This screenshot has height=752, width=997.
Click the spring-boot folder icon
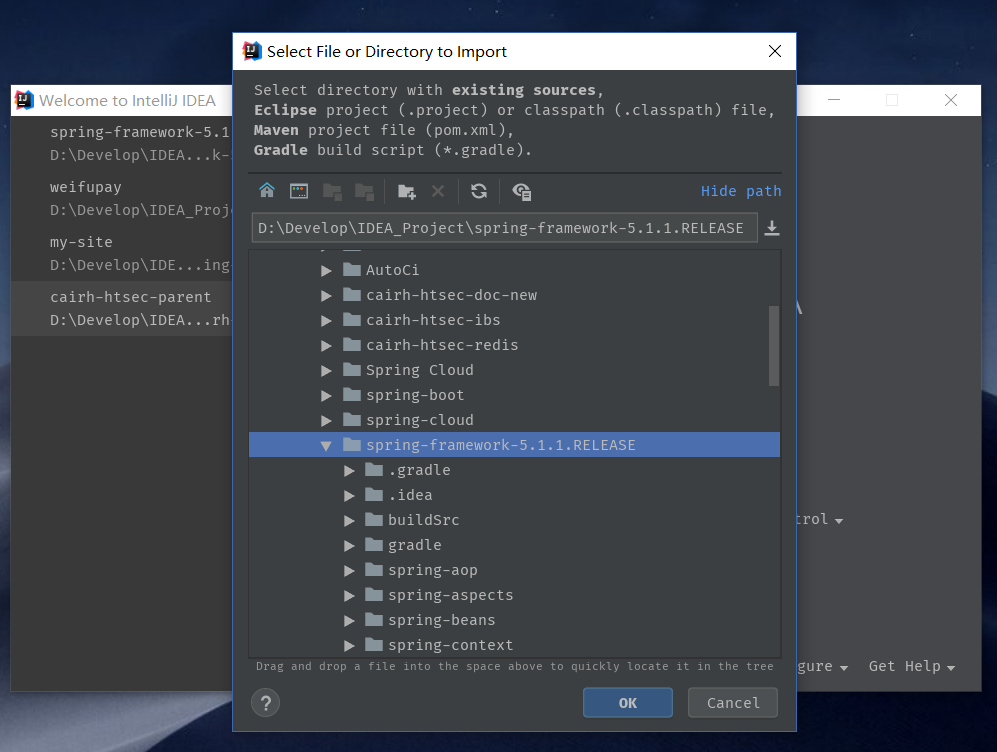coord(352,395)
